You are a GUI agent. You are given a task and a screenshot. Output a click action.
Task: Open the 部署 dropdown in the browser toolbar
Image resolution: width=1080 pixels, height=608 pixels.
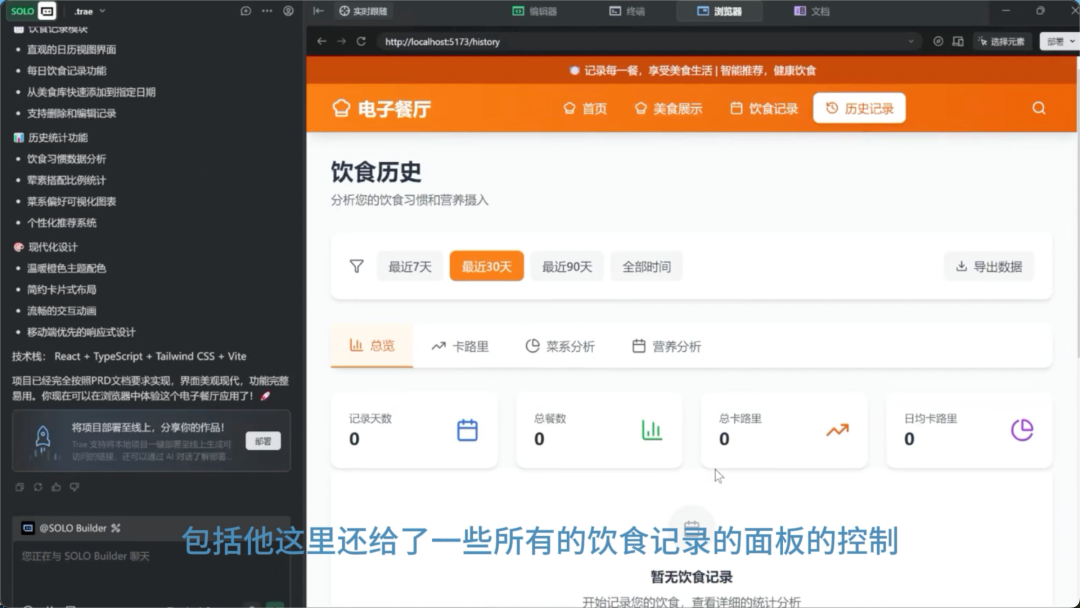(x=1059, y=41)
